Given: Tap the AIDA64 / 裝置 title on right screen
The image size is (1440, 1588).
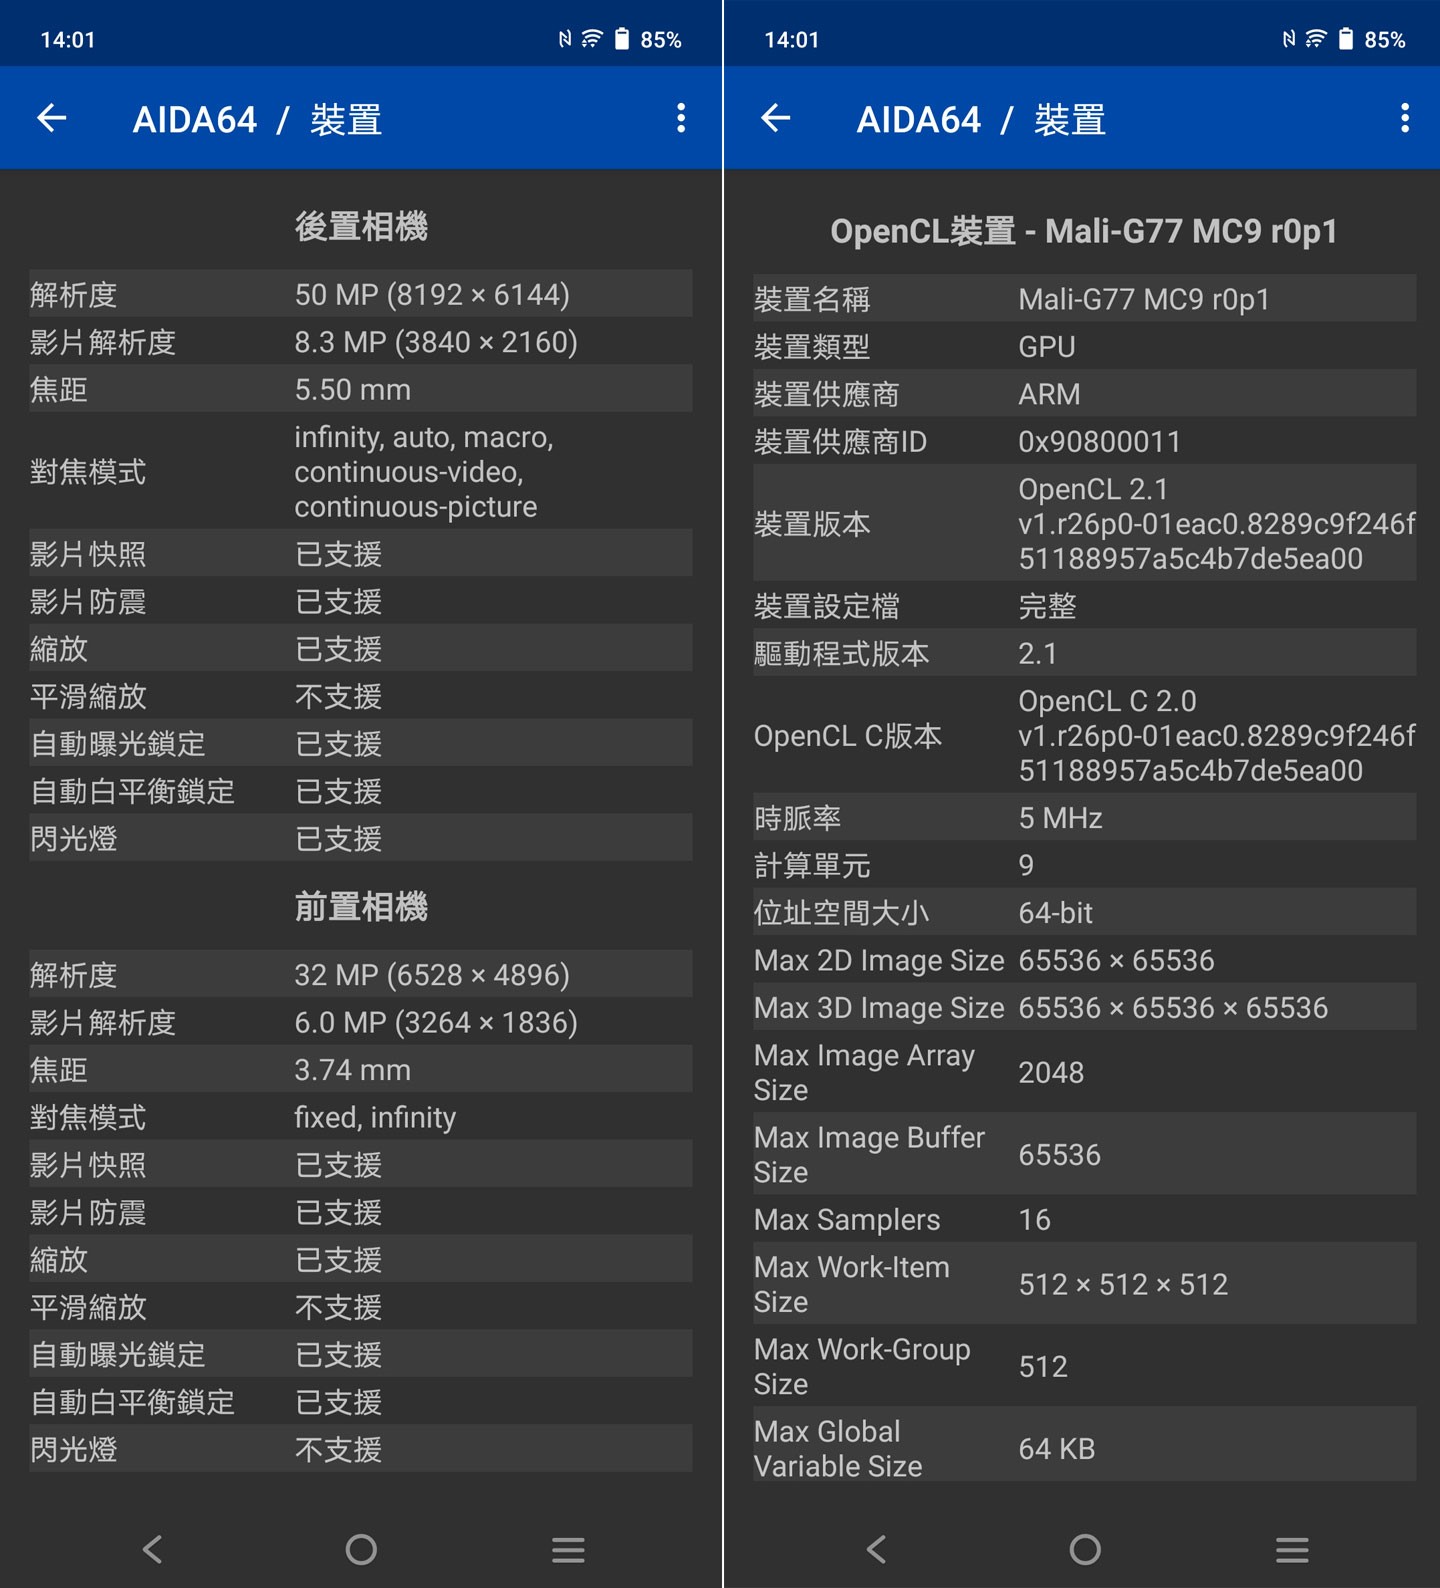Looking at the screenshot, I should click(x=981, y=119).
